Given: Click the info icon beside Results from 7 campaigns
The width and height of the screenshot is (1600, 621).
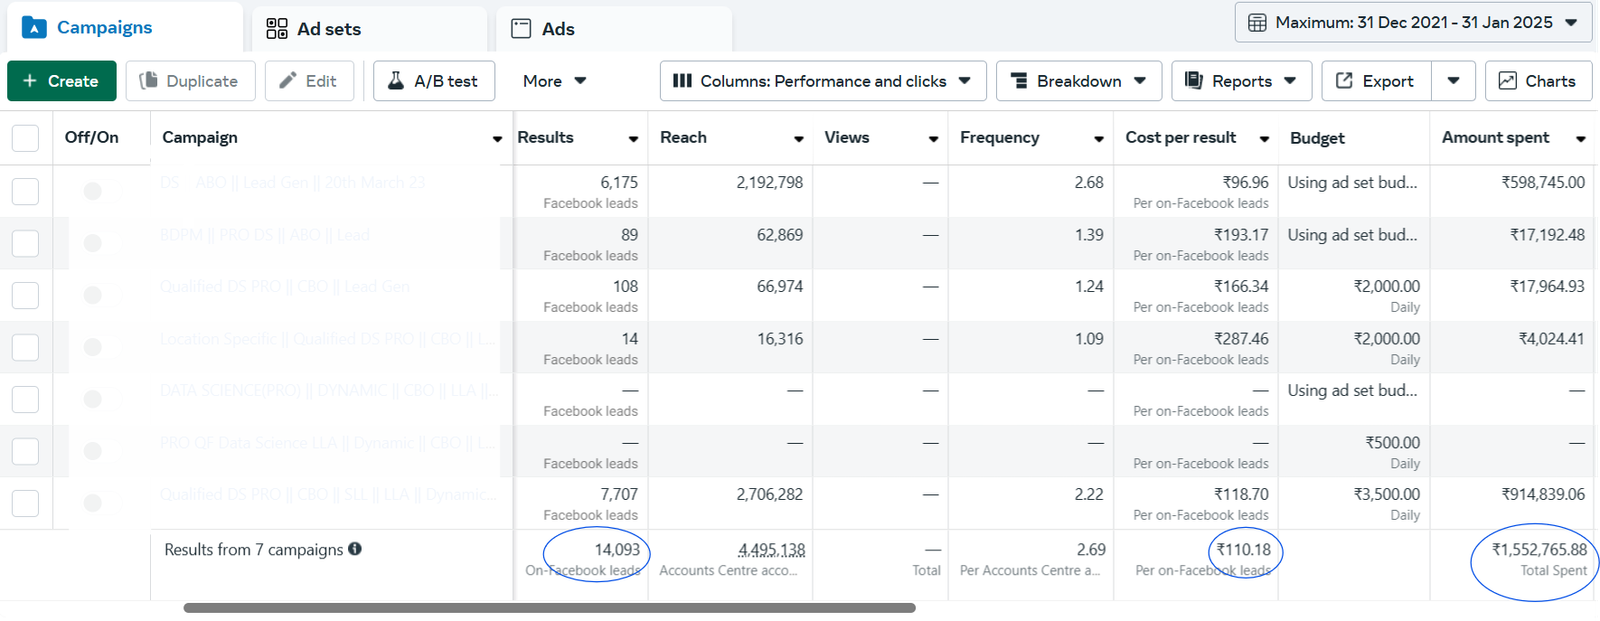Looking at the screenshot, I should (355, 549).
